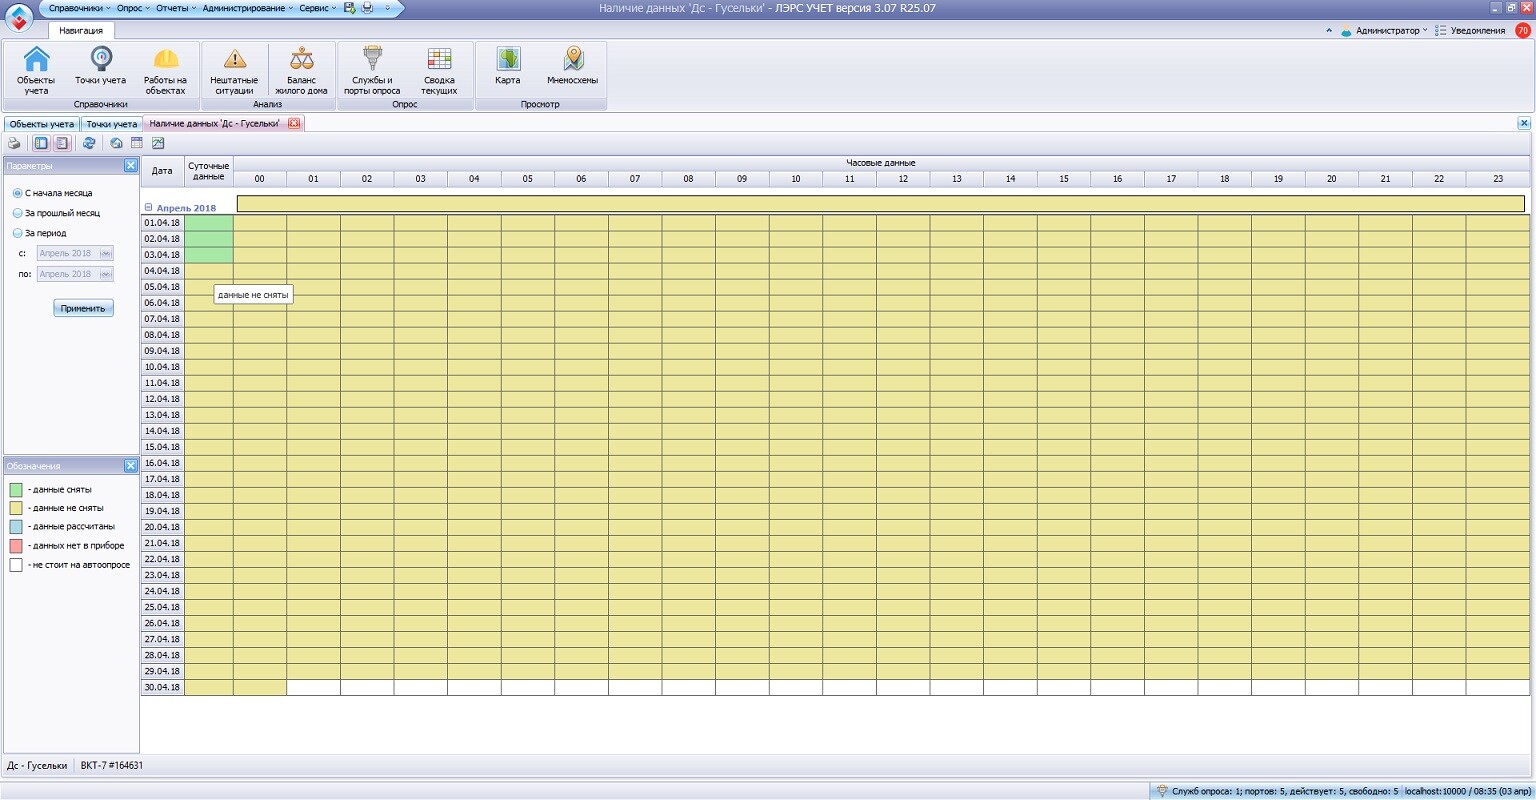Click red swatch данных нет в приборе

pos(16,546)
